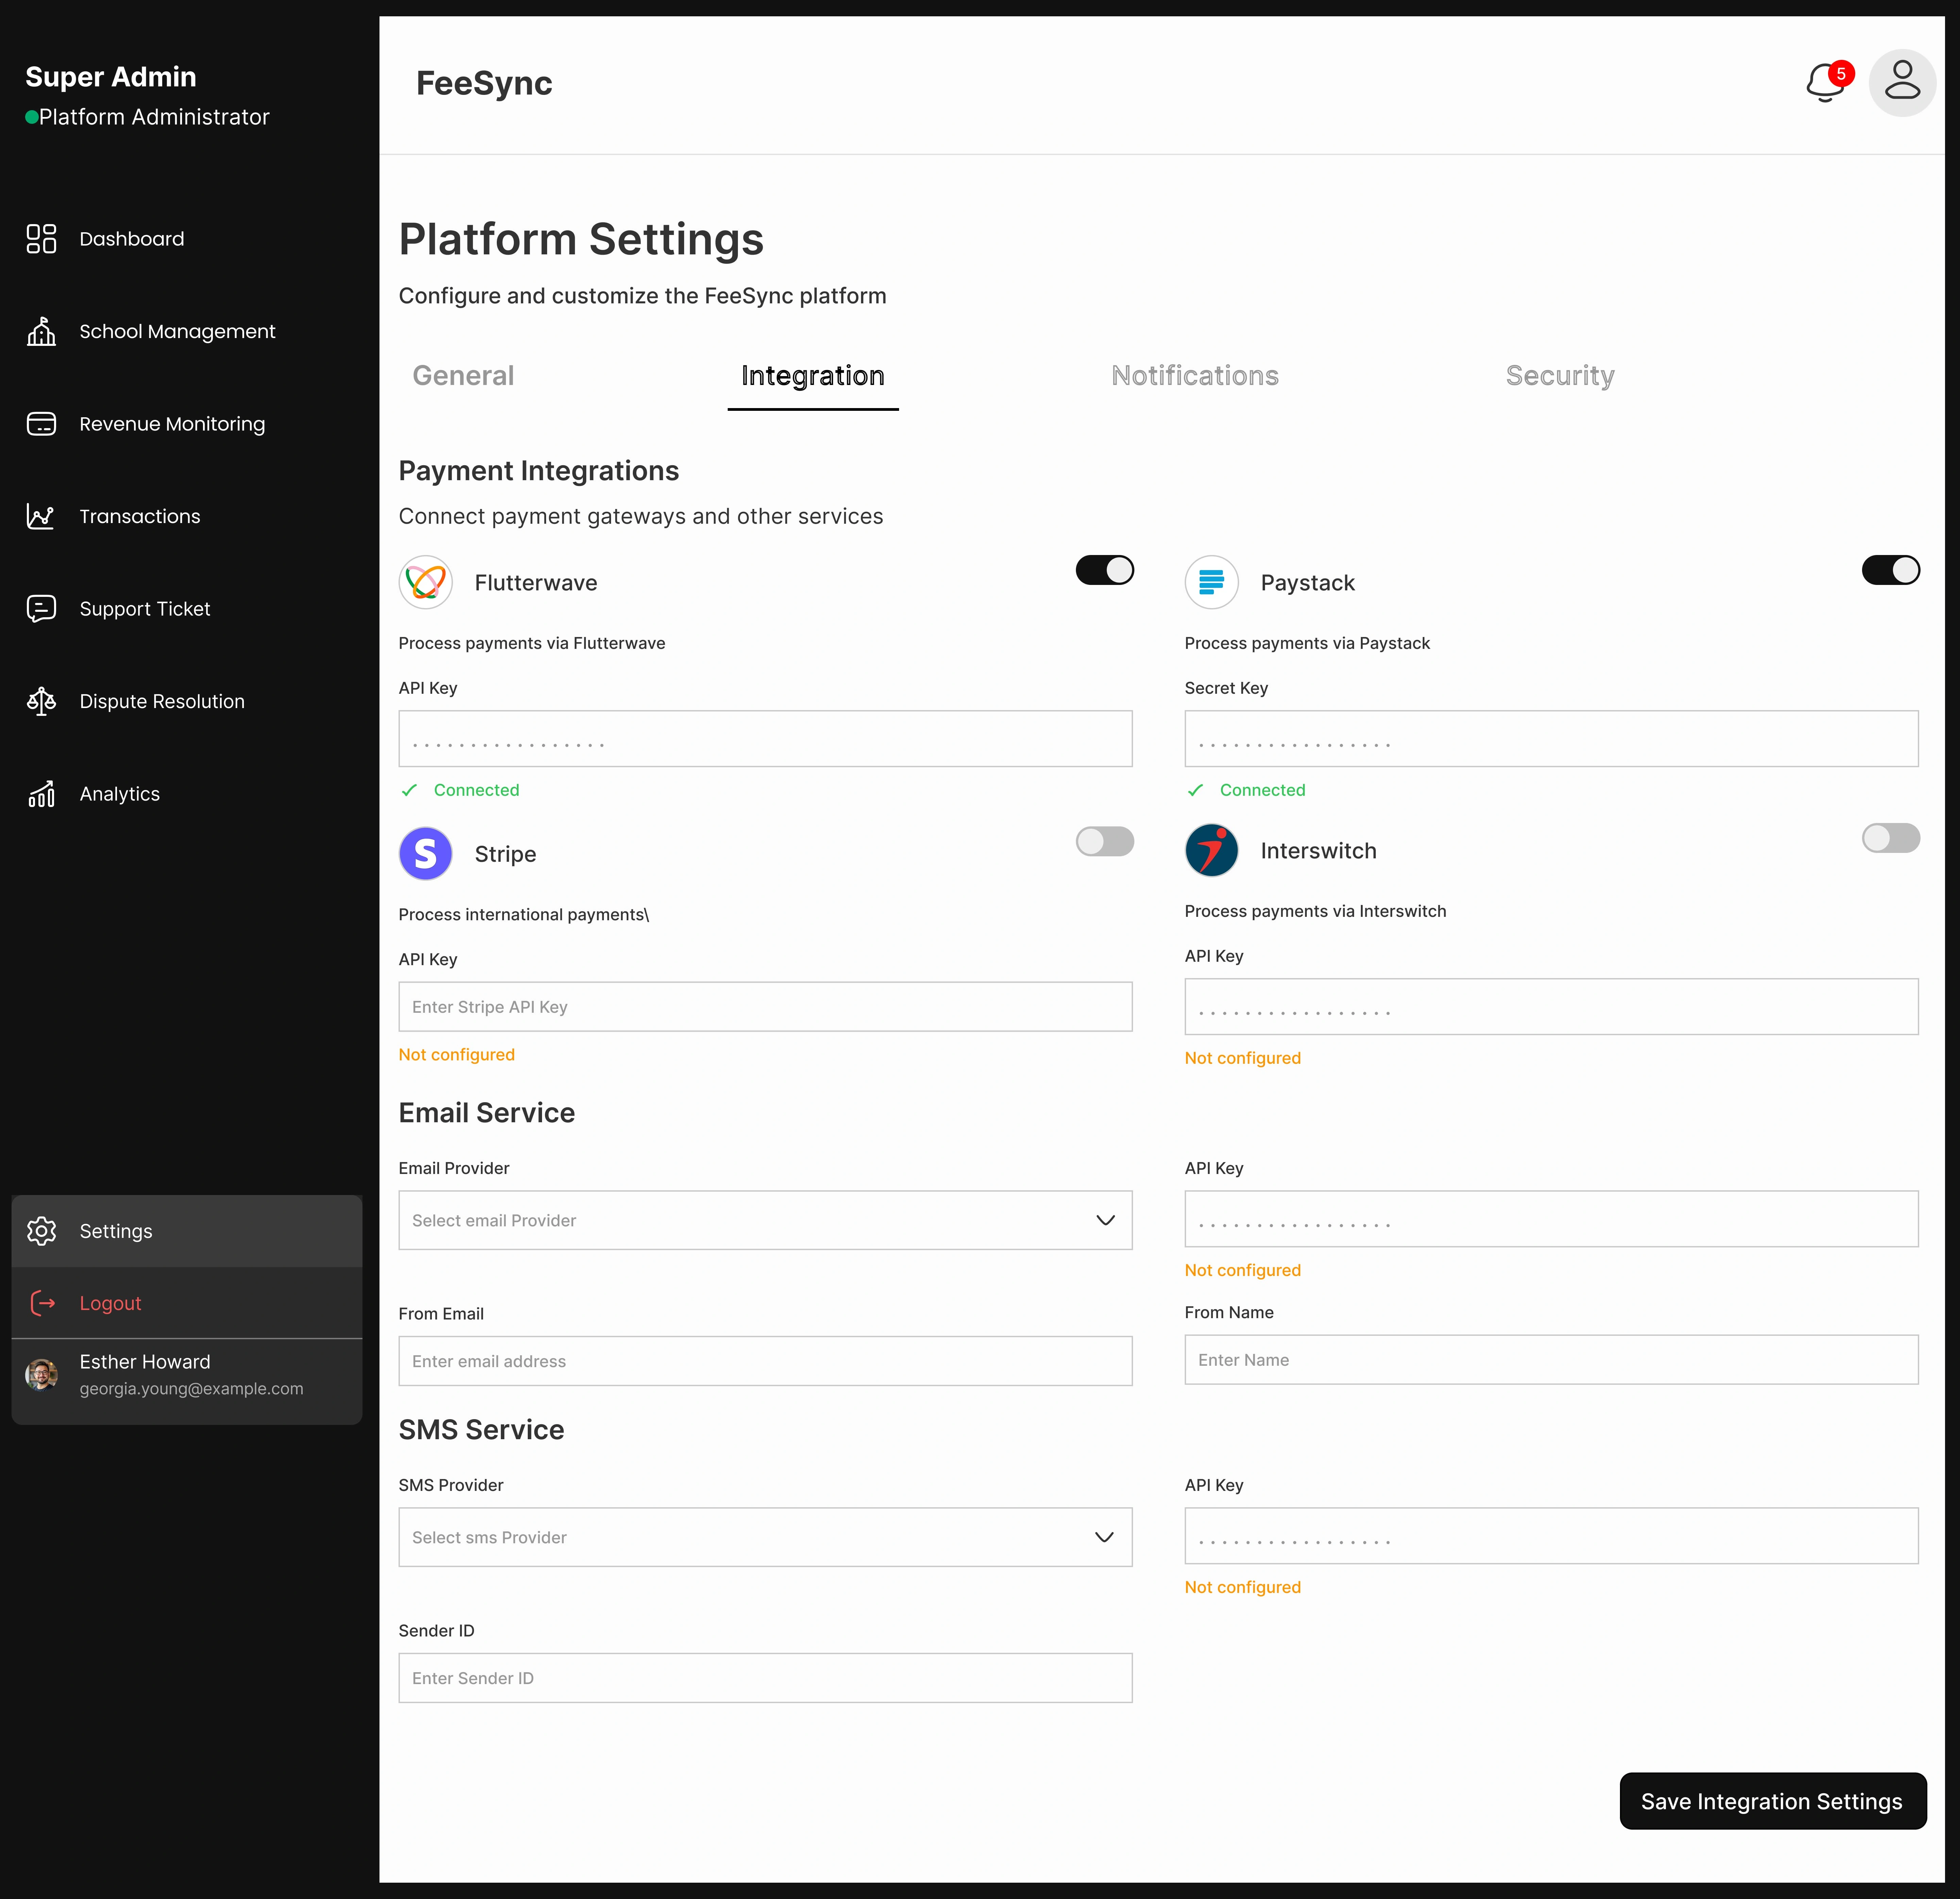Click the Dispute Resolution scales icon

pyautogui.click(x=41, y=701)
